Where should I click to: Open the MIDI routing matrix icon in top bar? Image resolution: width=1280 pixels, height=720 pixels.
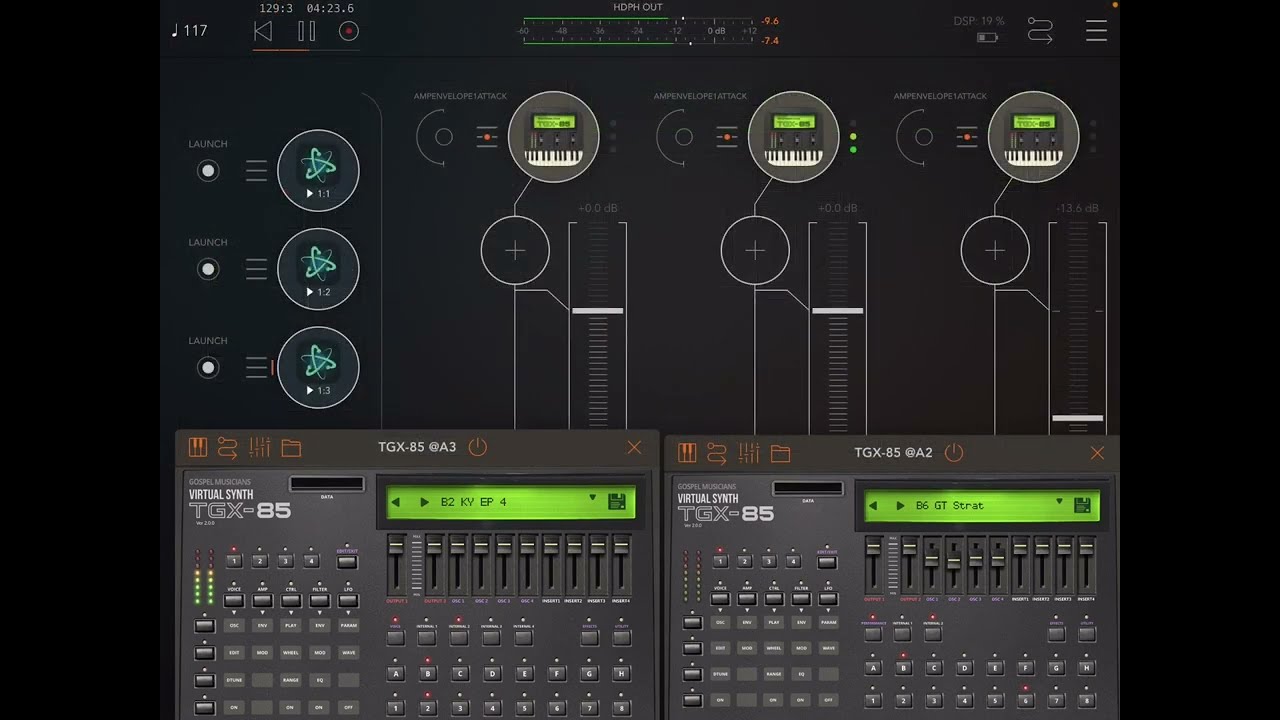point(1041,31)
